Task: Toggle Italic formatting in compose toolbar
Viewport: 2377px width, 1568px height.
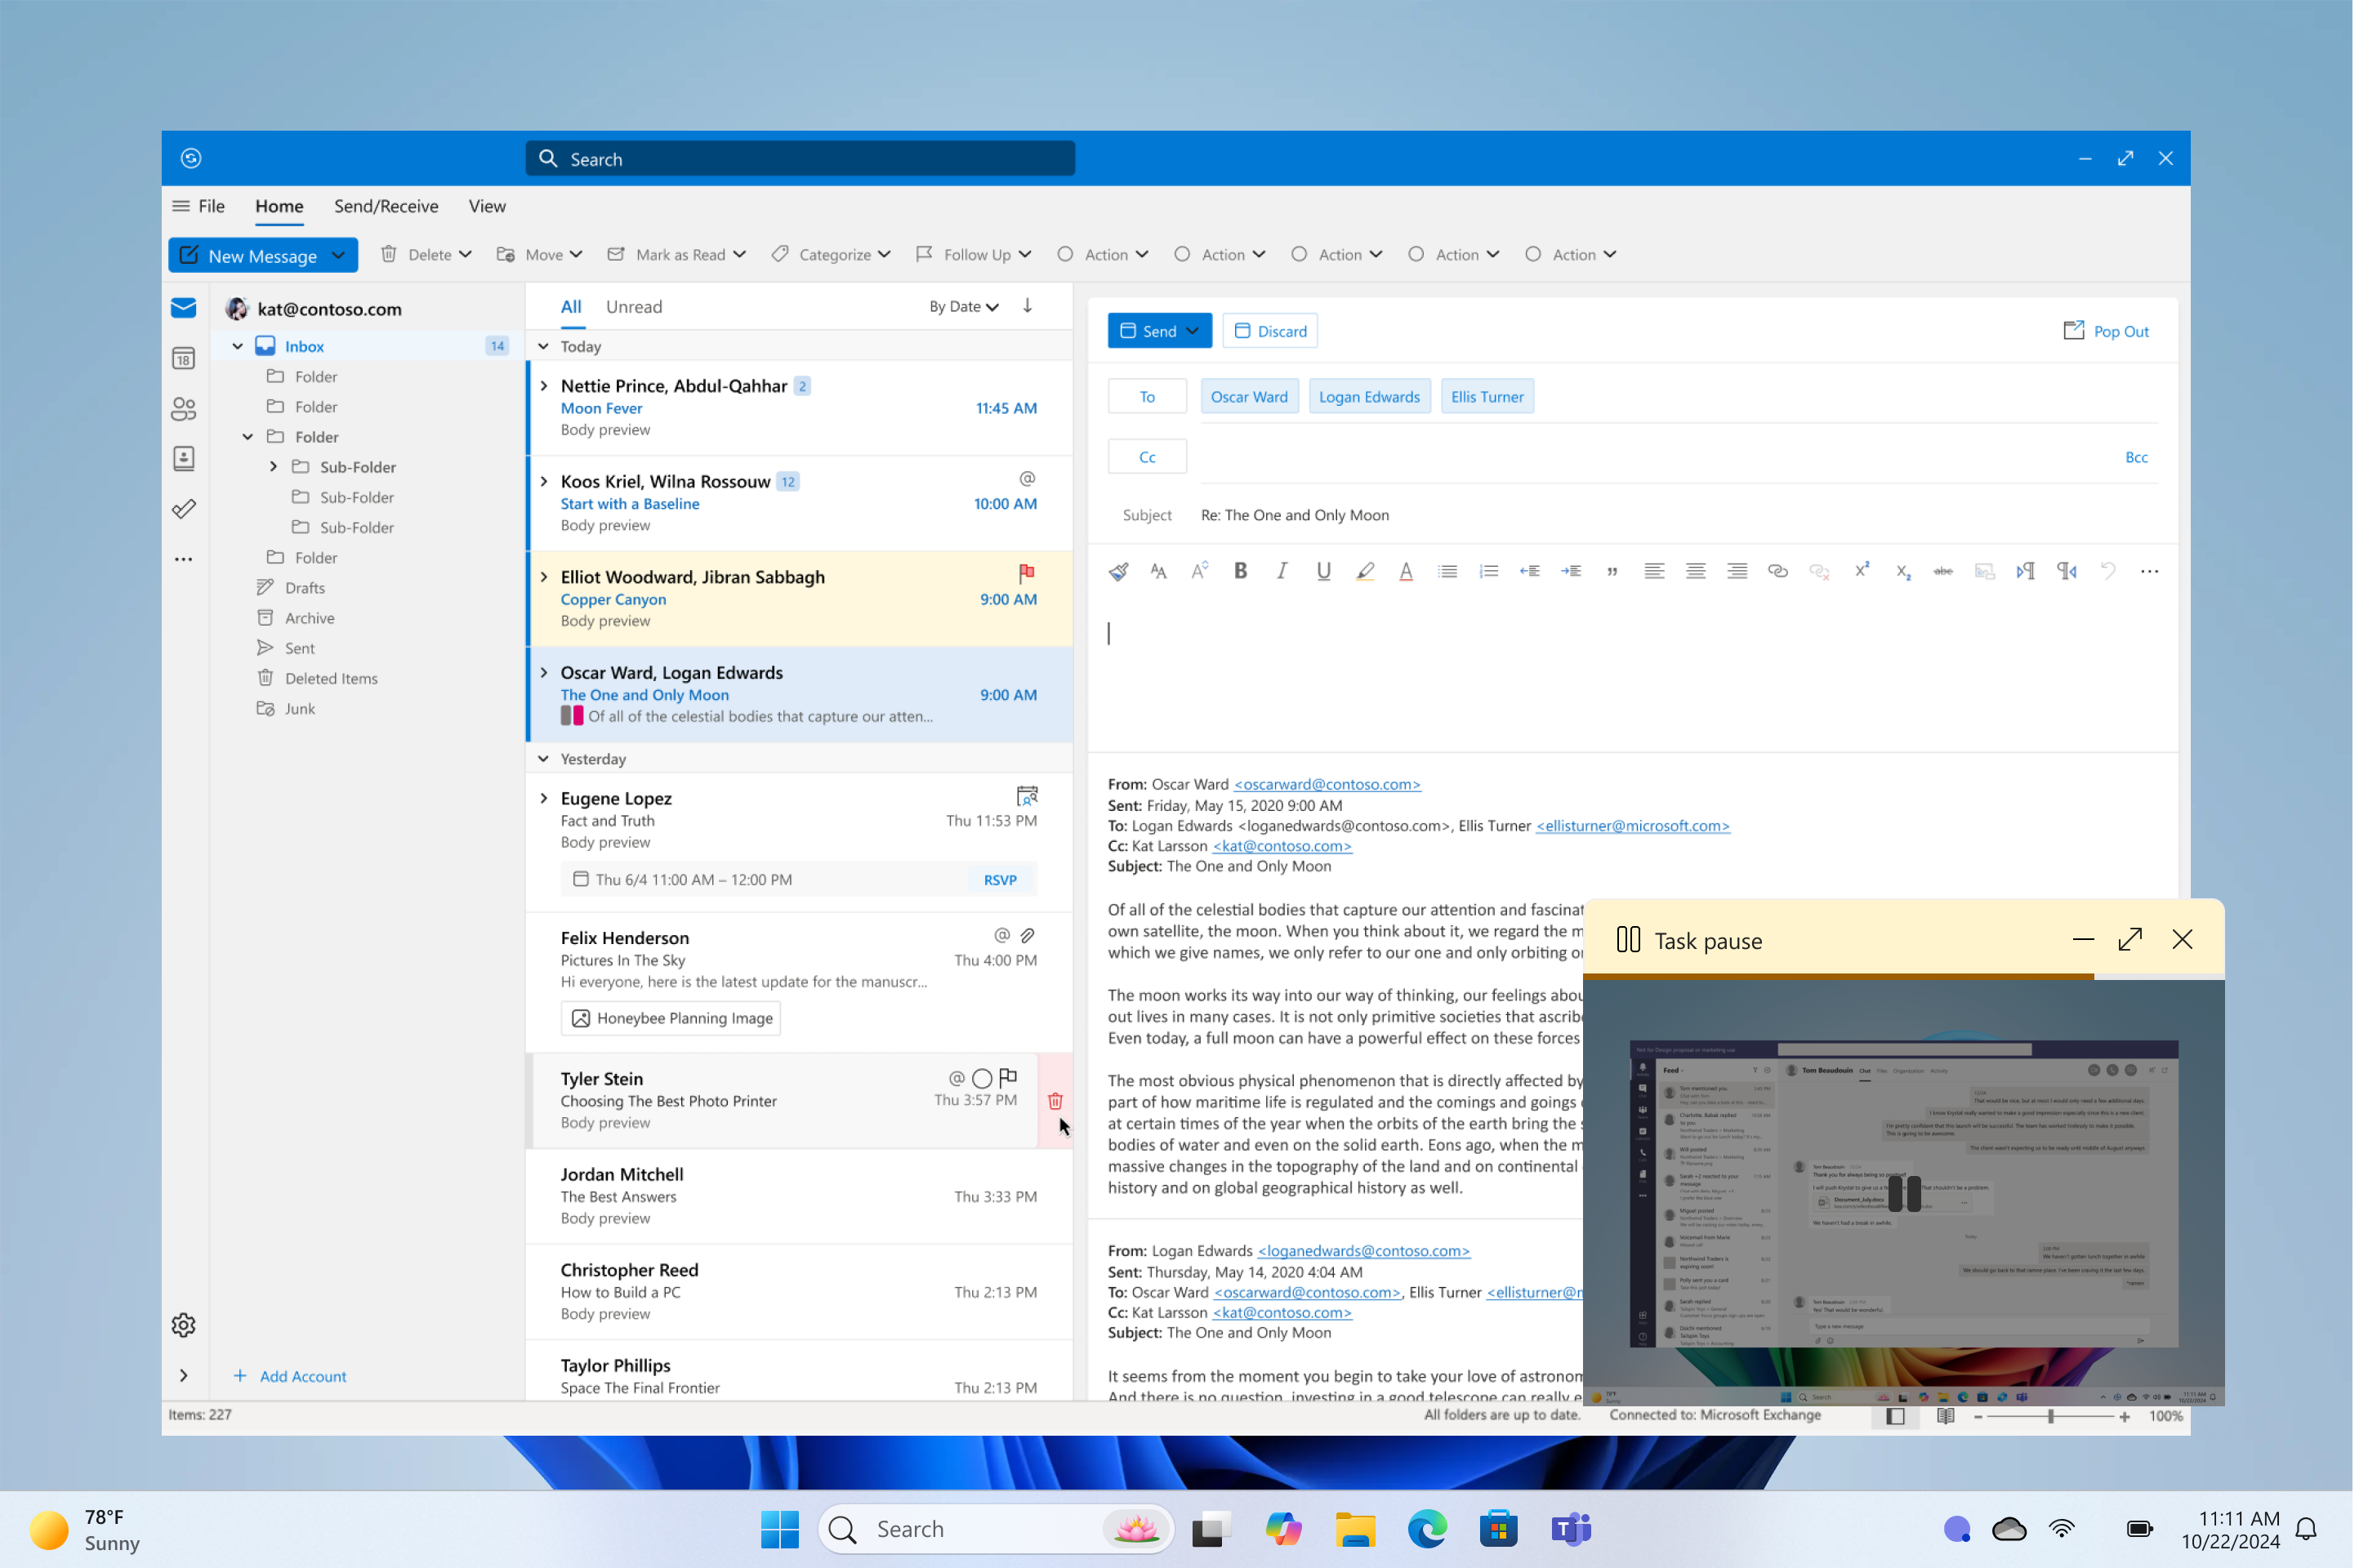Action: pyautogui.click(x=1294, y=576)
